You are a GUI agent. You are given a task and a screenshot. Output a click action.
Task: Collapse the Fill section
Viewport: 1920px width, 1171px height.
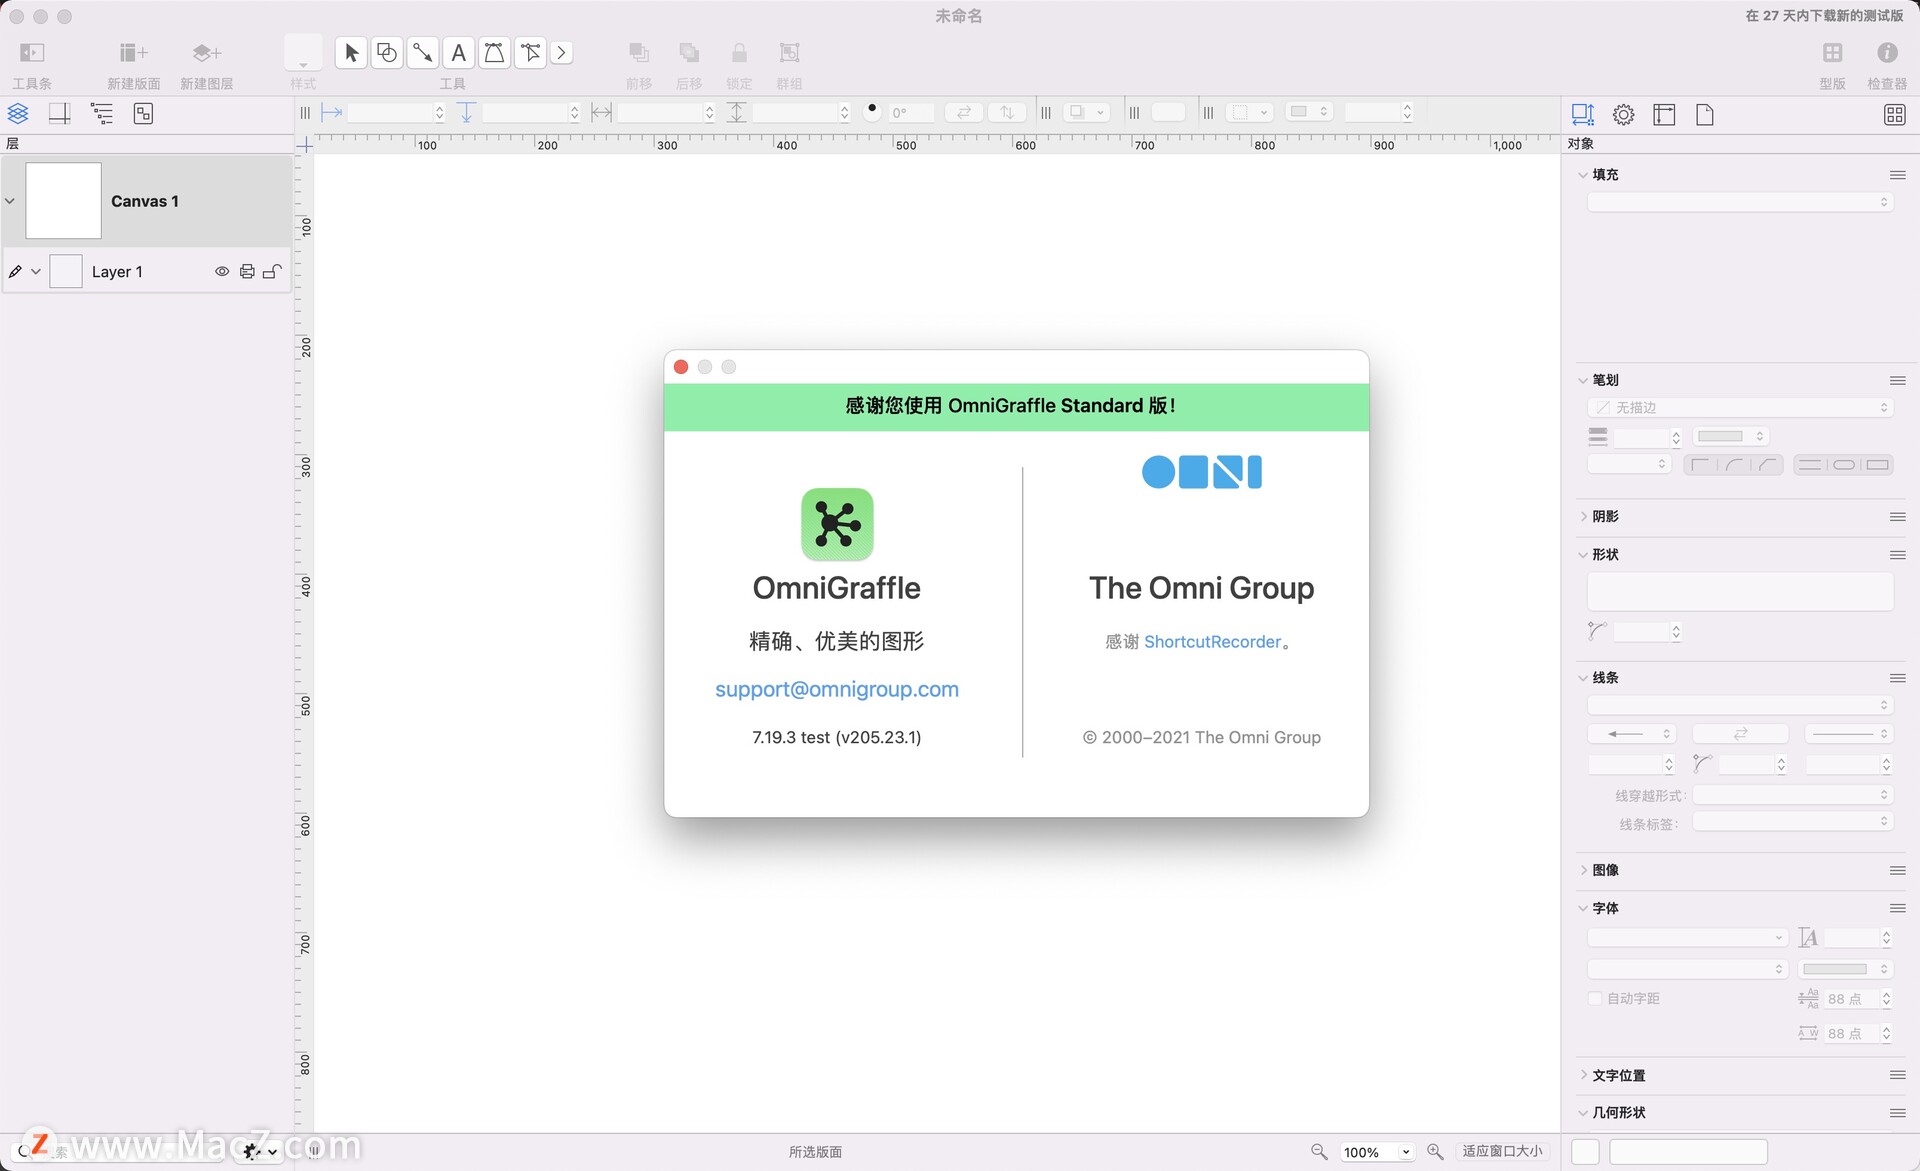[1582, 175]
